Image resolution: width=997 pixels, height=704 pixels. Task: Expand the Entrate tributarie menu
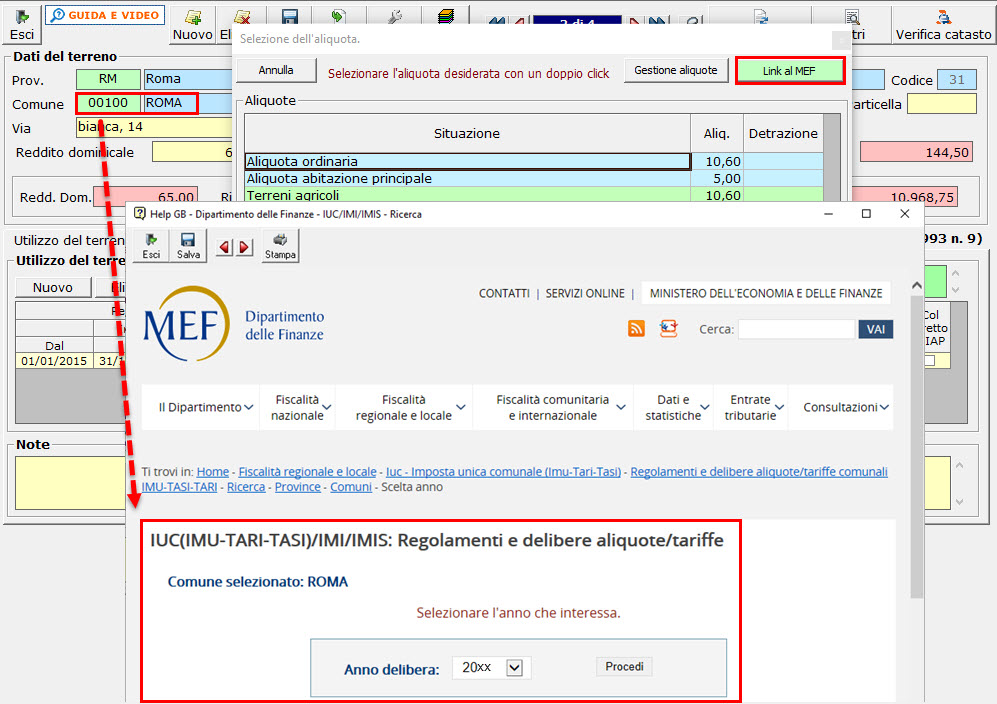[x=753, y=407]
